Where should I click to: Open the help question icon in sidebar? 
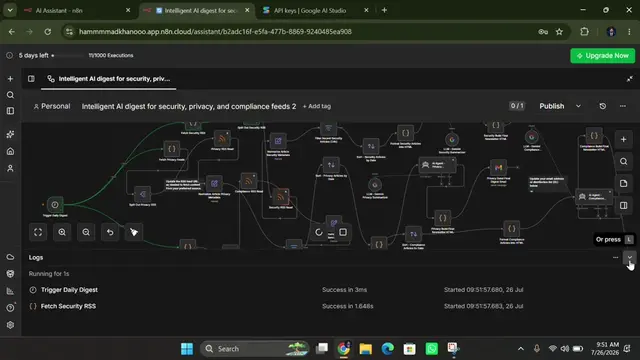click(x=10, y=308)
